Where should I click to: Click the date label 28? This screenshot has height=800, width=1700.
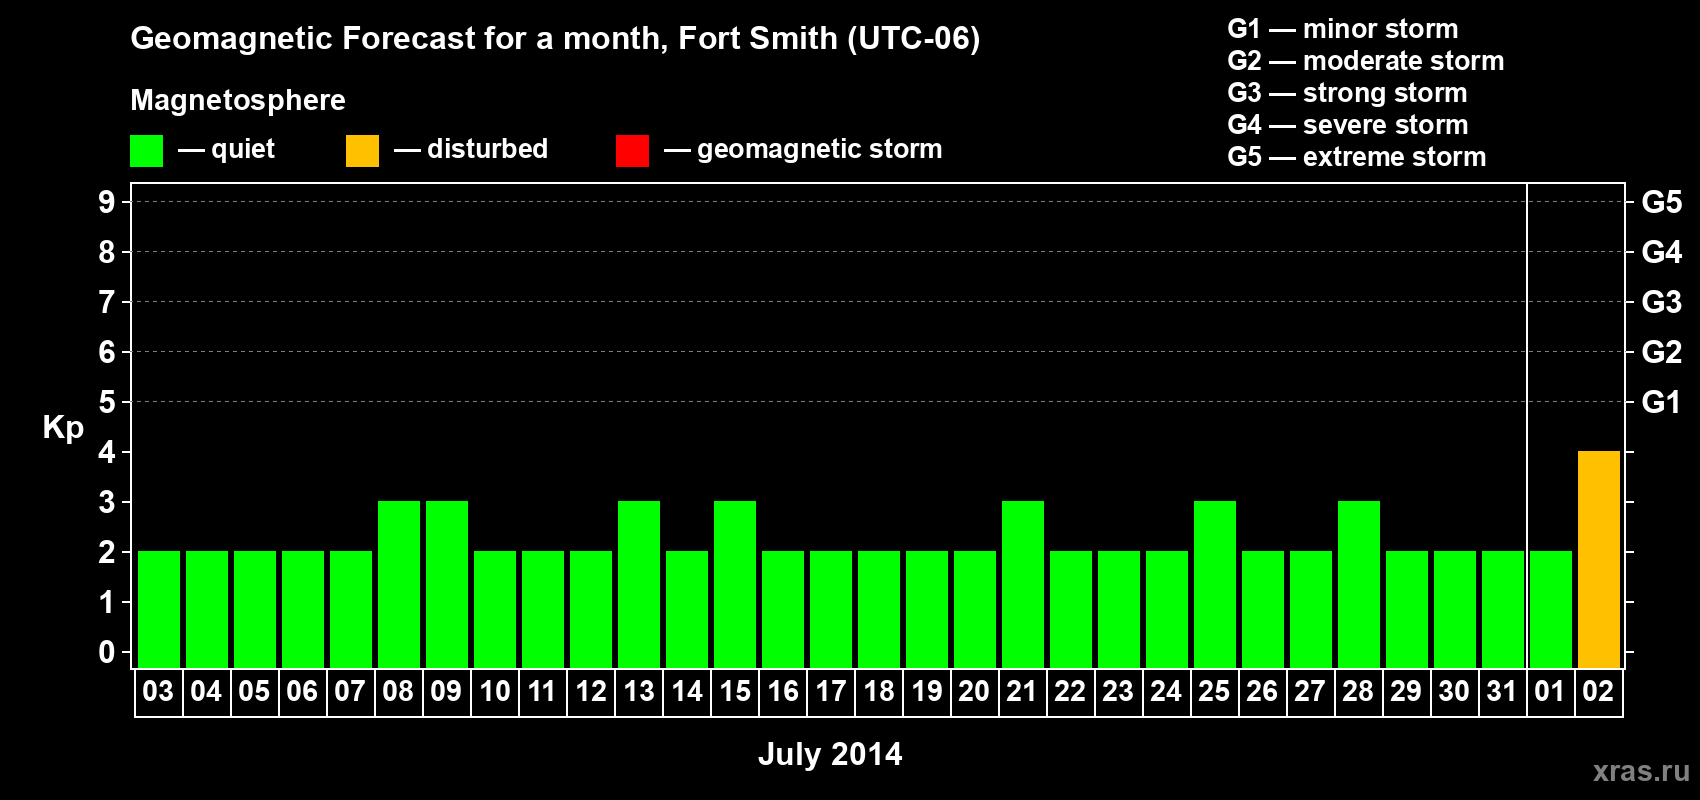point(1358,692)
